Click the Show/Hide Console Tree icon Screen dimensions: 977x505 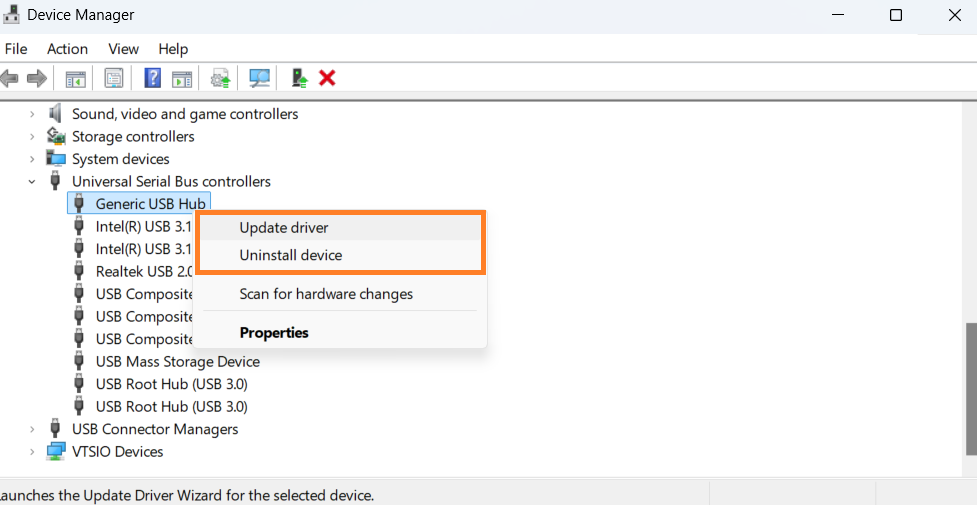click(75, 78)
